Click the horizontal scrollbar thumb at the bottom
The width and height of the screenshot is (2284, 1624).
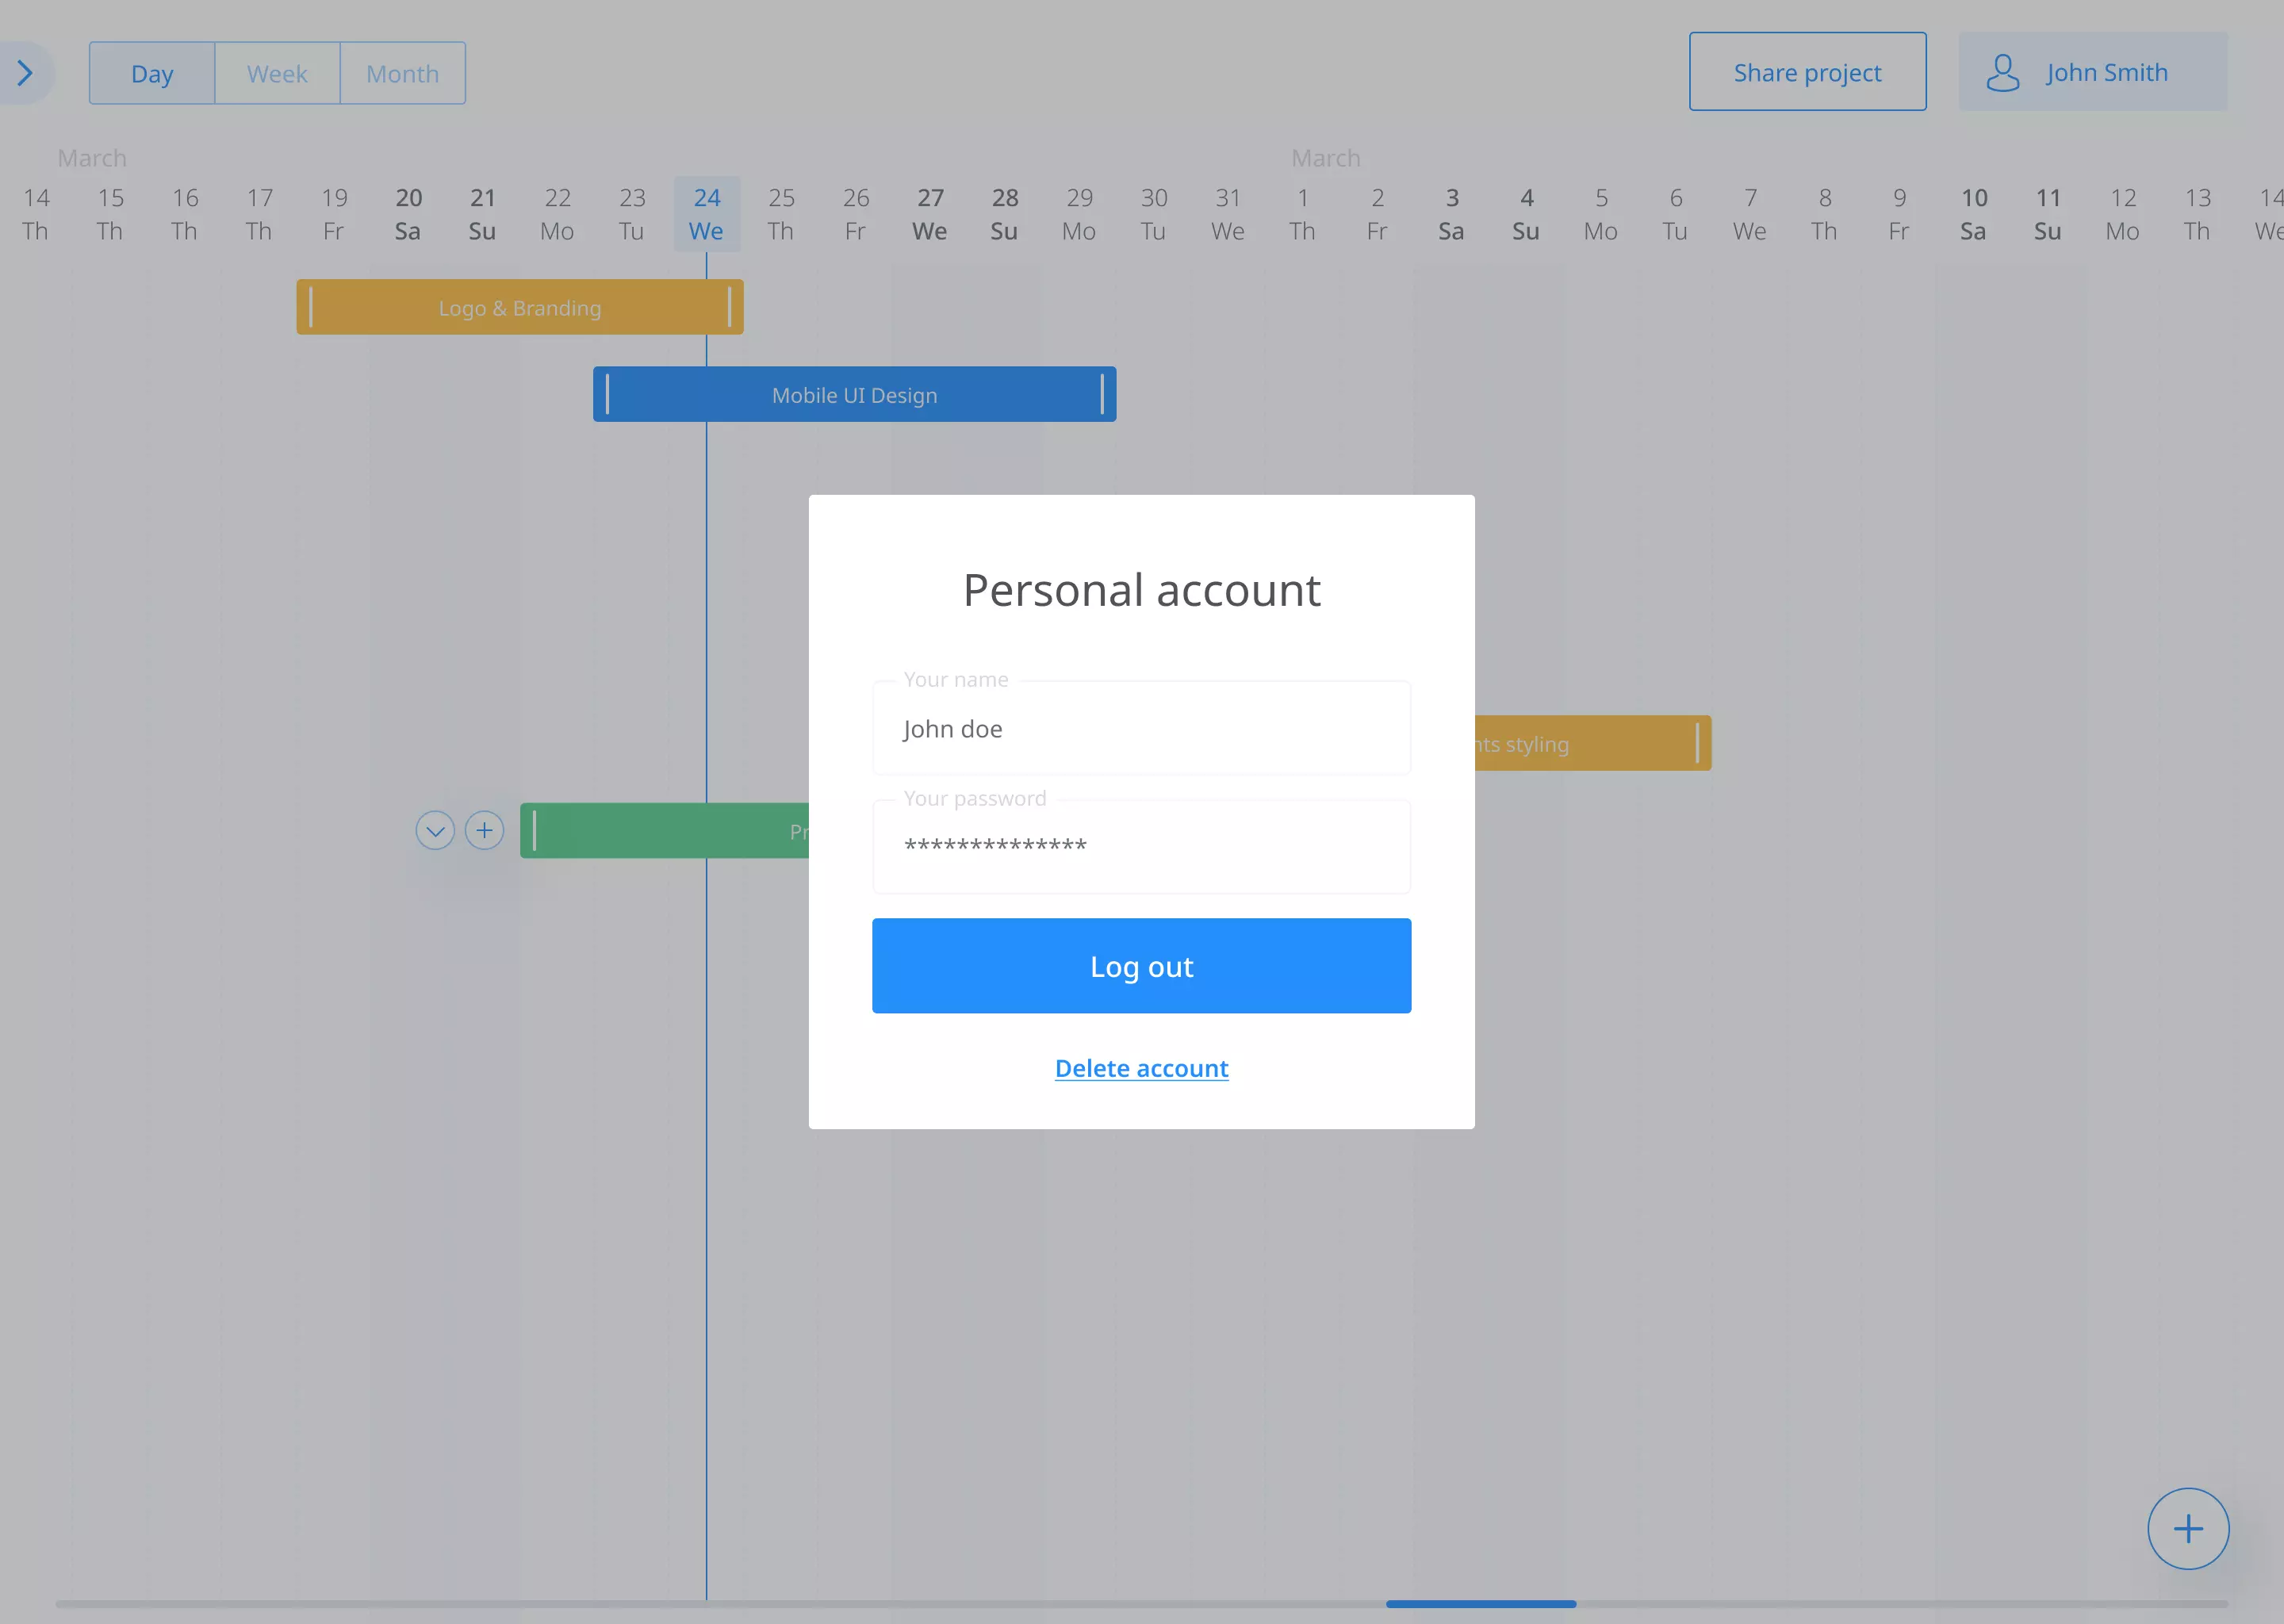point(1480,1603)
